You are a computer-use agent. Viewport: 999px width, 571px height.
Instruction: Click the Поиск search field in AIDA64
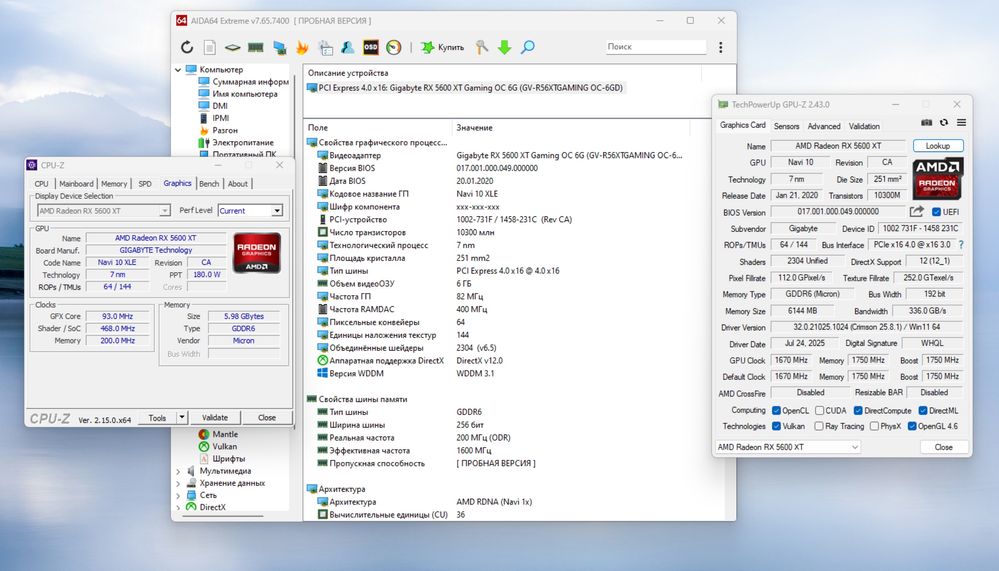(x=656, y=47)
